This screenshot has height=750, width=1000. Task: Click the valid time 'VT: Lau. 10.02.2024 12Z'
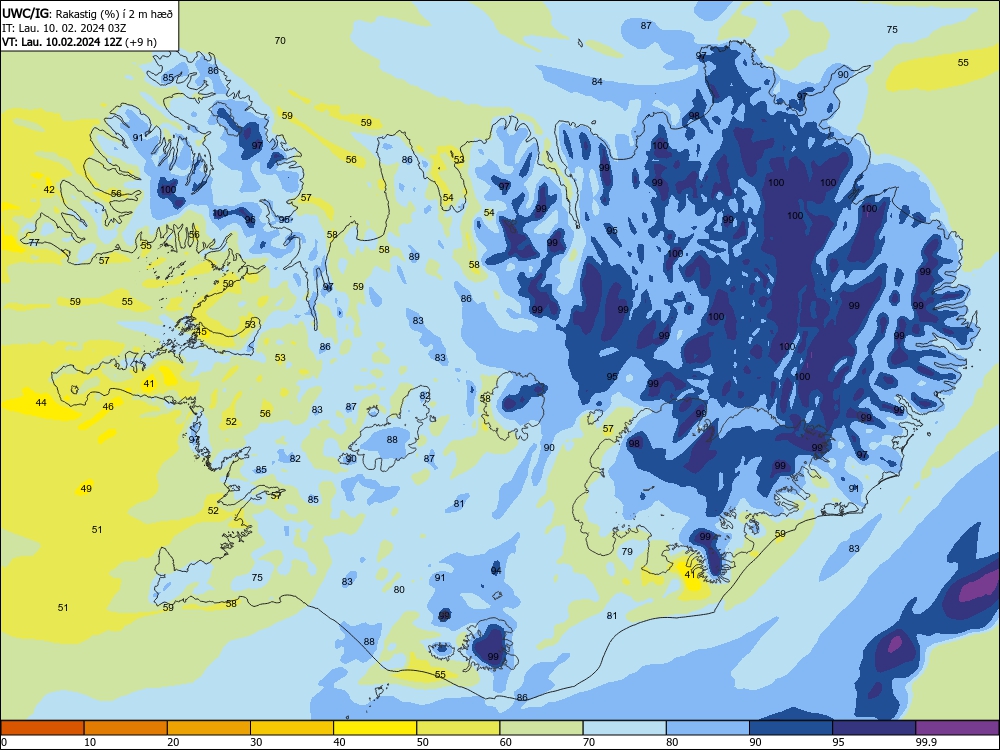(x=62, y=42)
